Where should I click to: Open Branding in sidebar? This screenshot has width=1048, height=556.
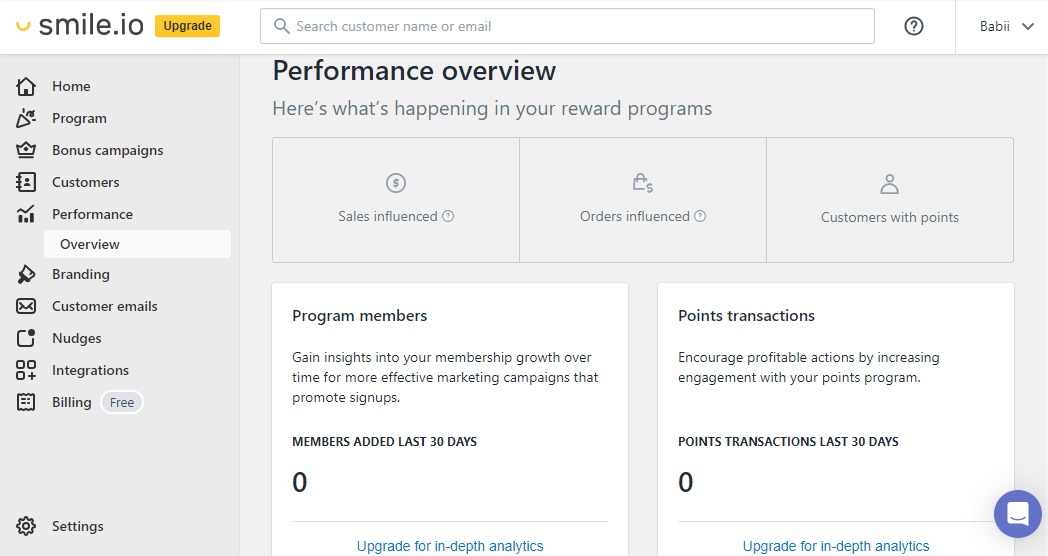81,274
